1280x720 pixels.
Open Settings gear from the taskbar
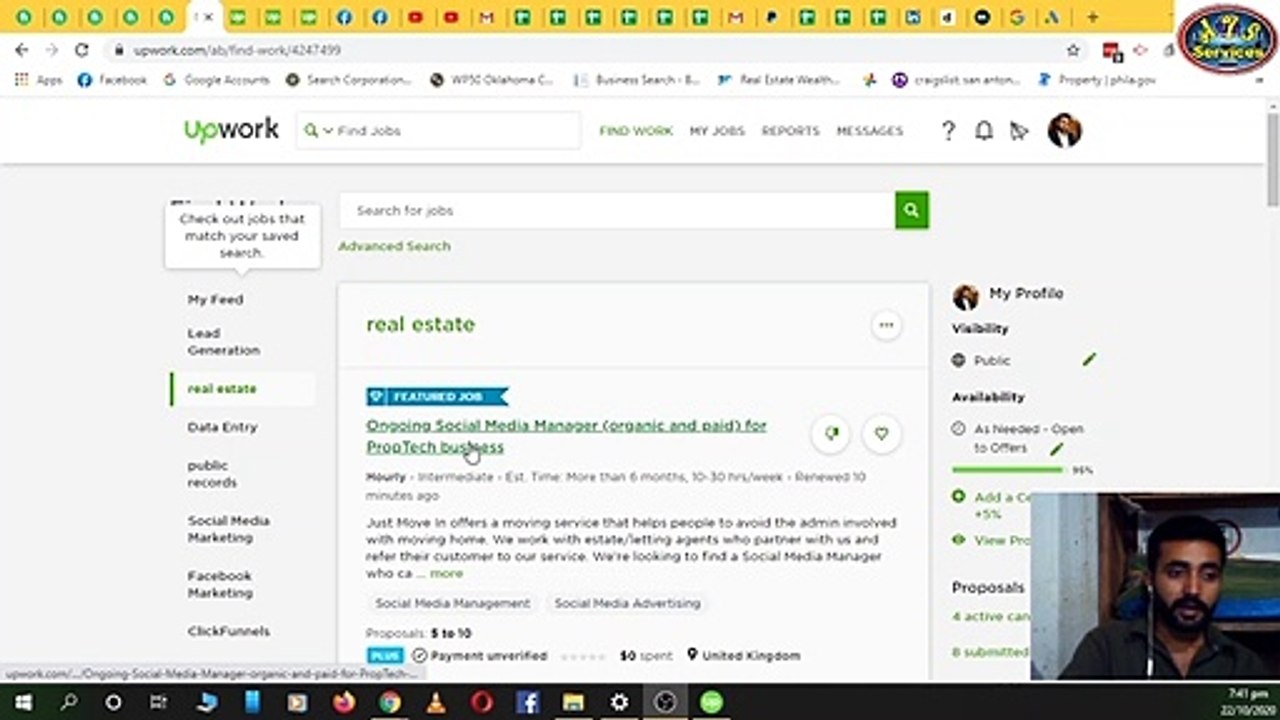[x=619, y=702]
